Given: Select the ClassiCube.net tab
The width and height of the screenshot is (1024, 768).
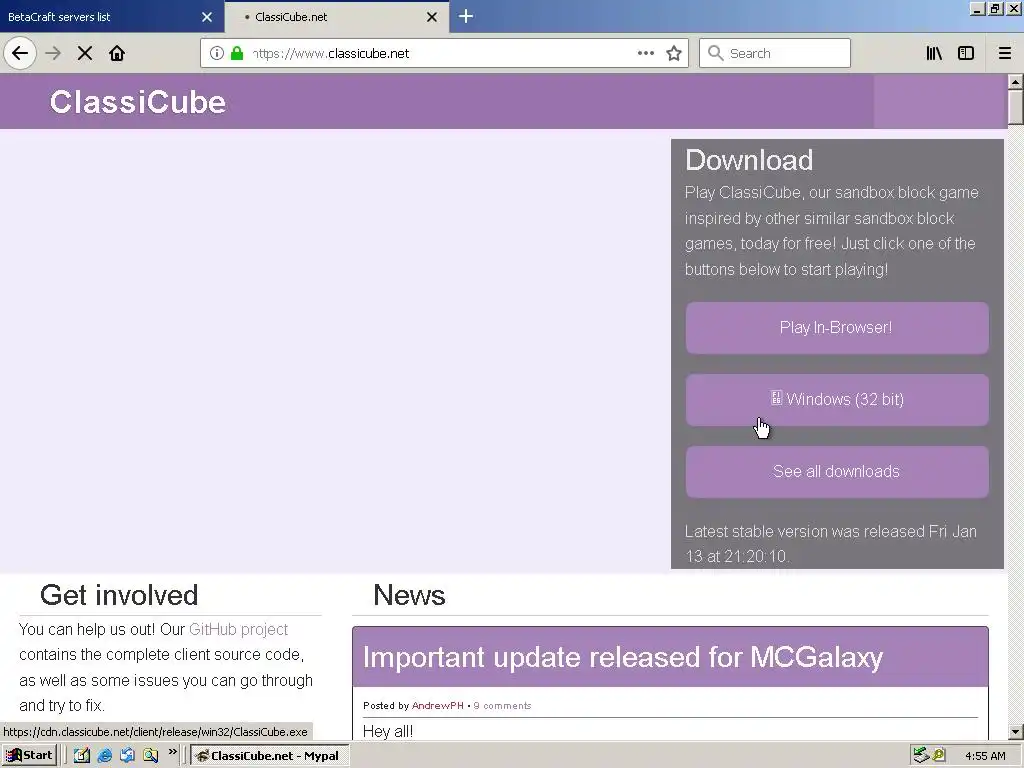Looking at the screenshot, I should click(x=337, y=16).
